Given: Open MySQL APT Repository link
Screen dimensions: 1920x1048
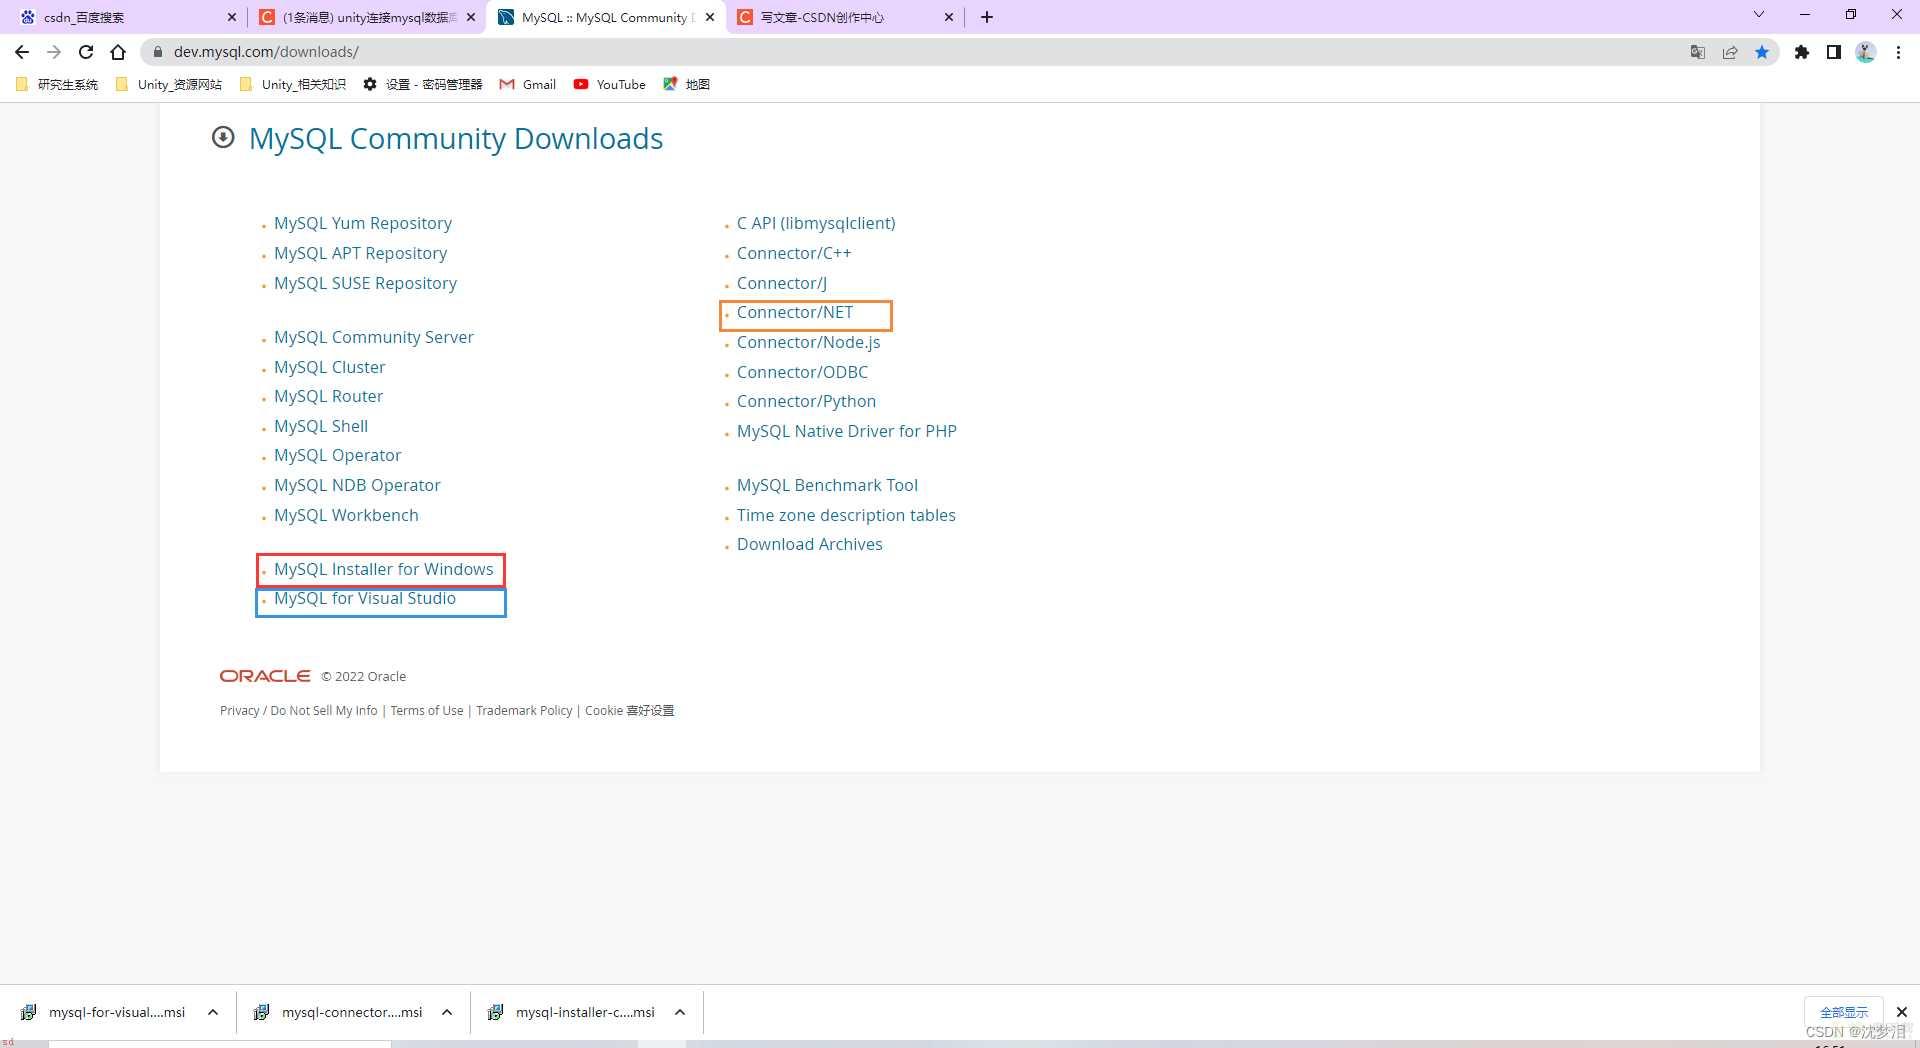Looking at the screenshot, I should coord(360,253).
